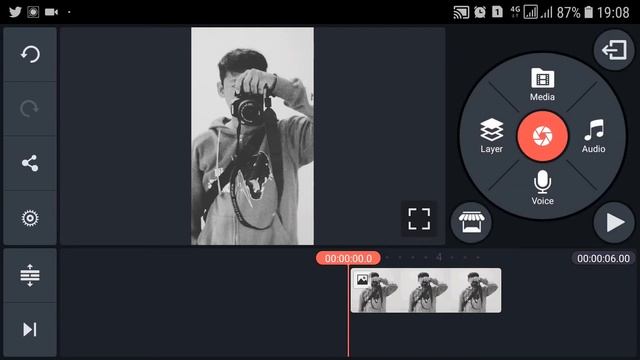Tap the red camera capture button
The height and width of the screenshot is (360, 640).
[542, 136]
